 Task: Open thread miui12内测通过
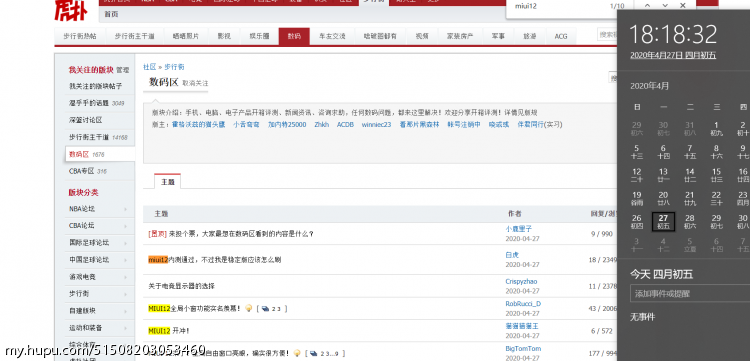point(214,260)
